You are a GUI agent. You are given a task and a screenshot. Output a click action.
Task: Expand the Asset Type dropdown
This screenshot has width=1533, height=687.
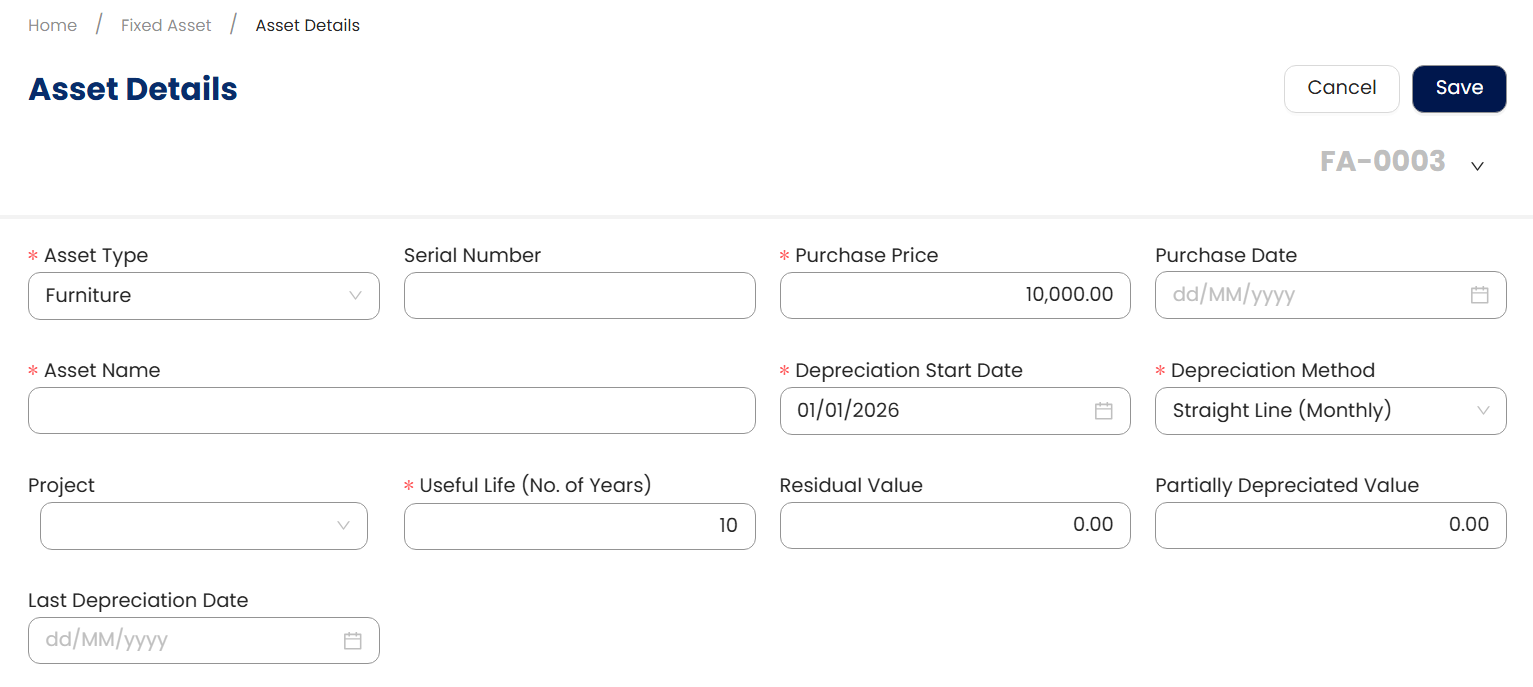[204, 296]
